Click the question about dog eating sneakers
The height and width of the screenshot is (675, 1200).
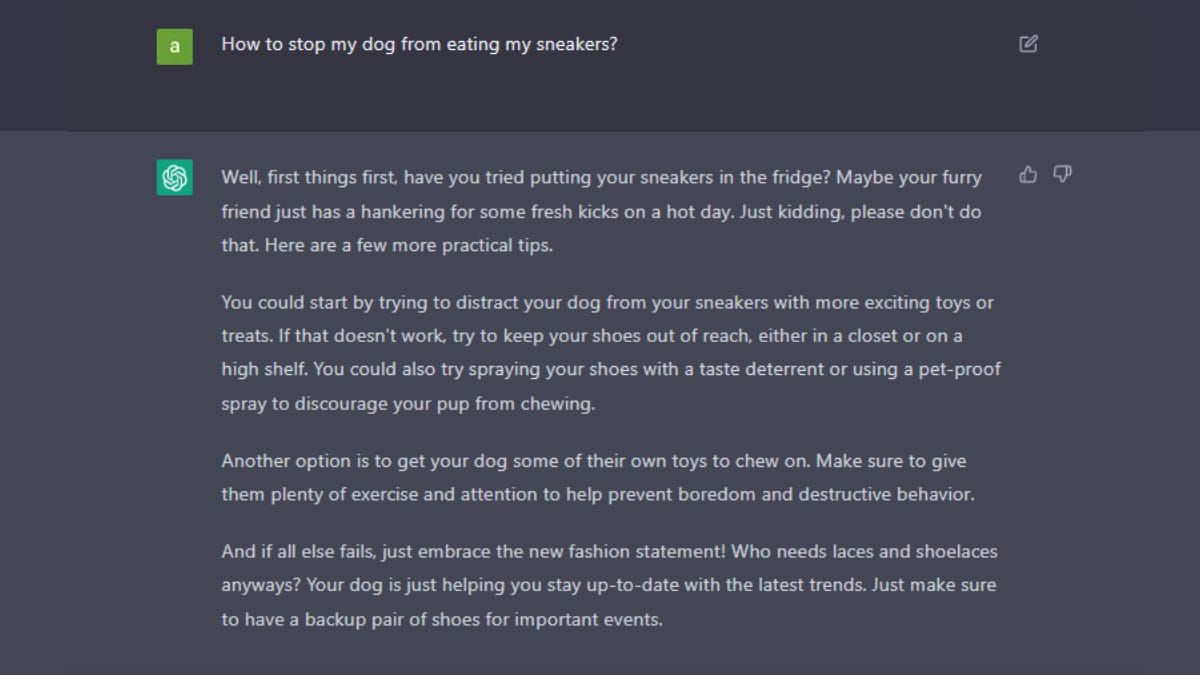[x=420, y=44]
